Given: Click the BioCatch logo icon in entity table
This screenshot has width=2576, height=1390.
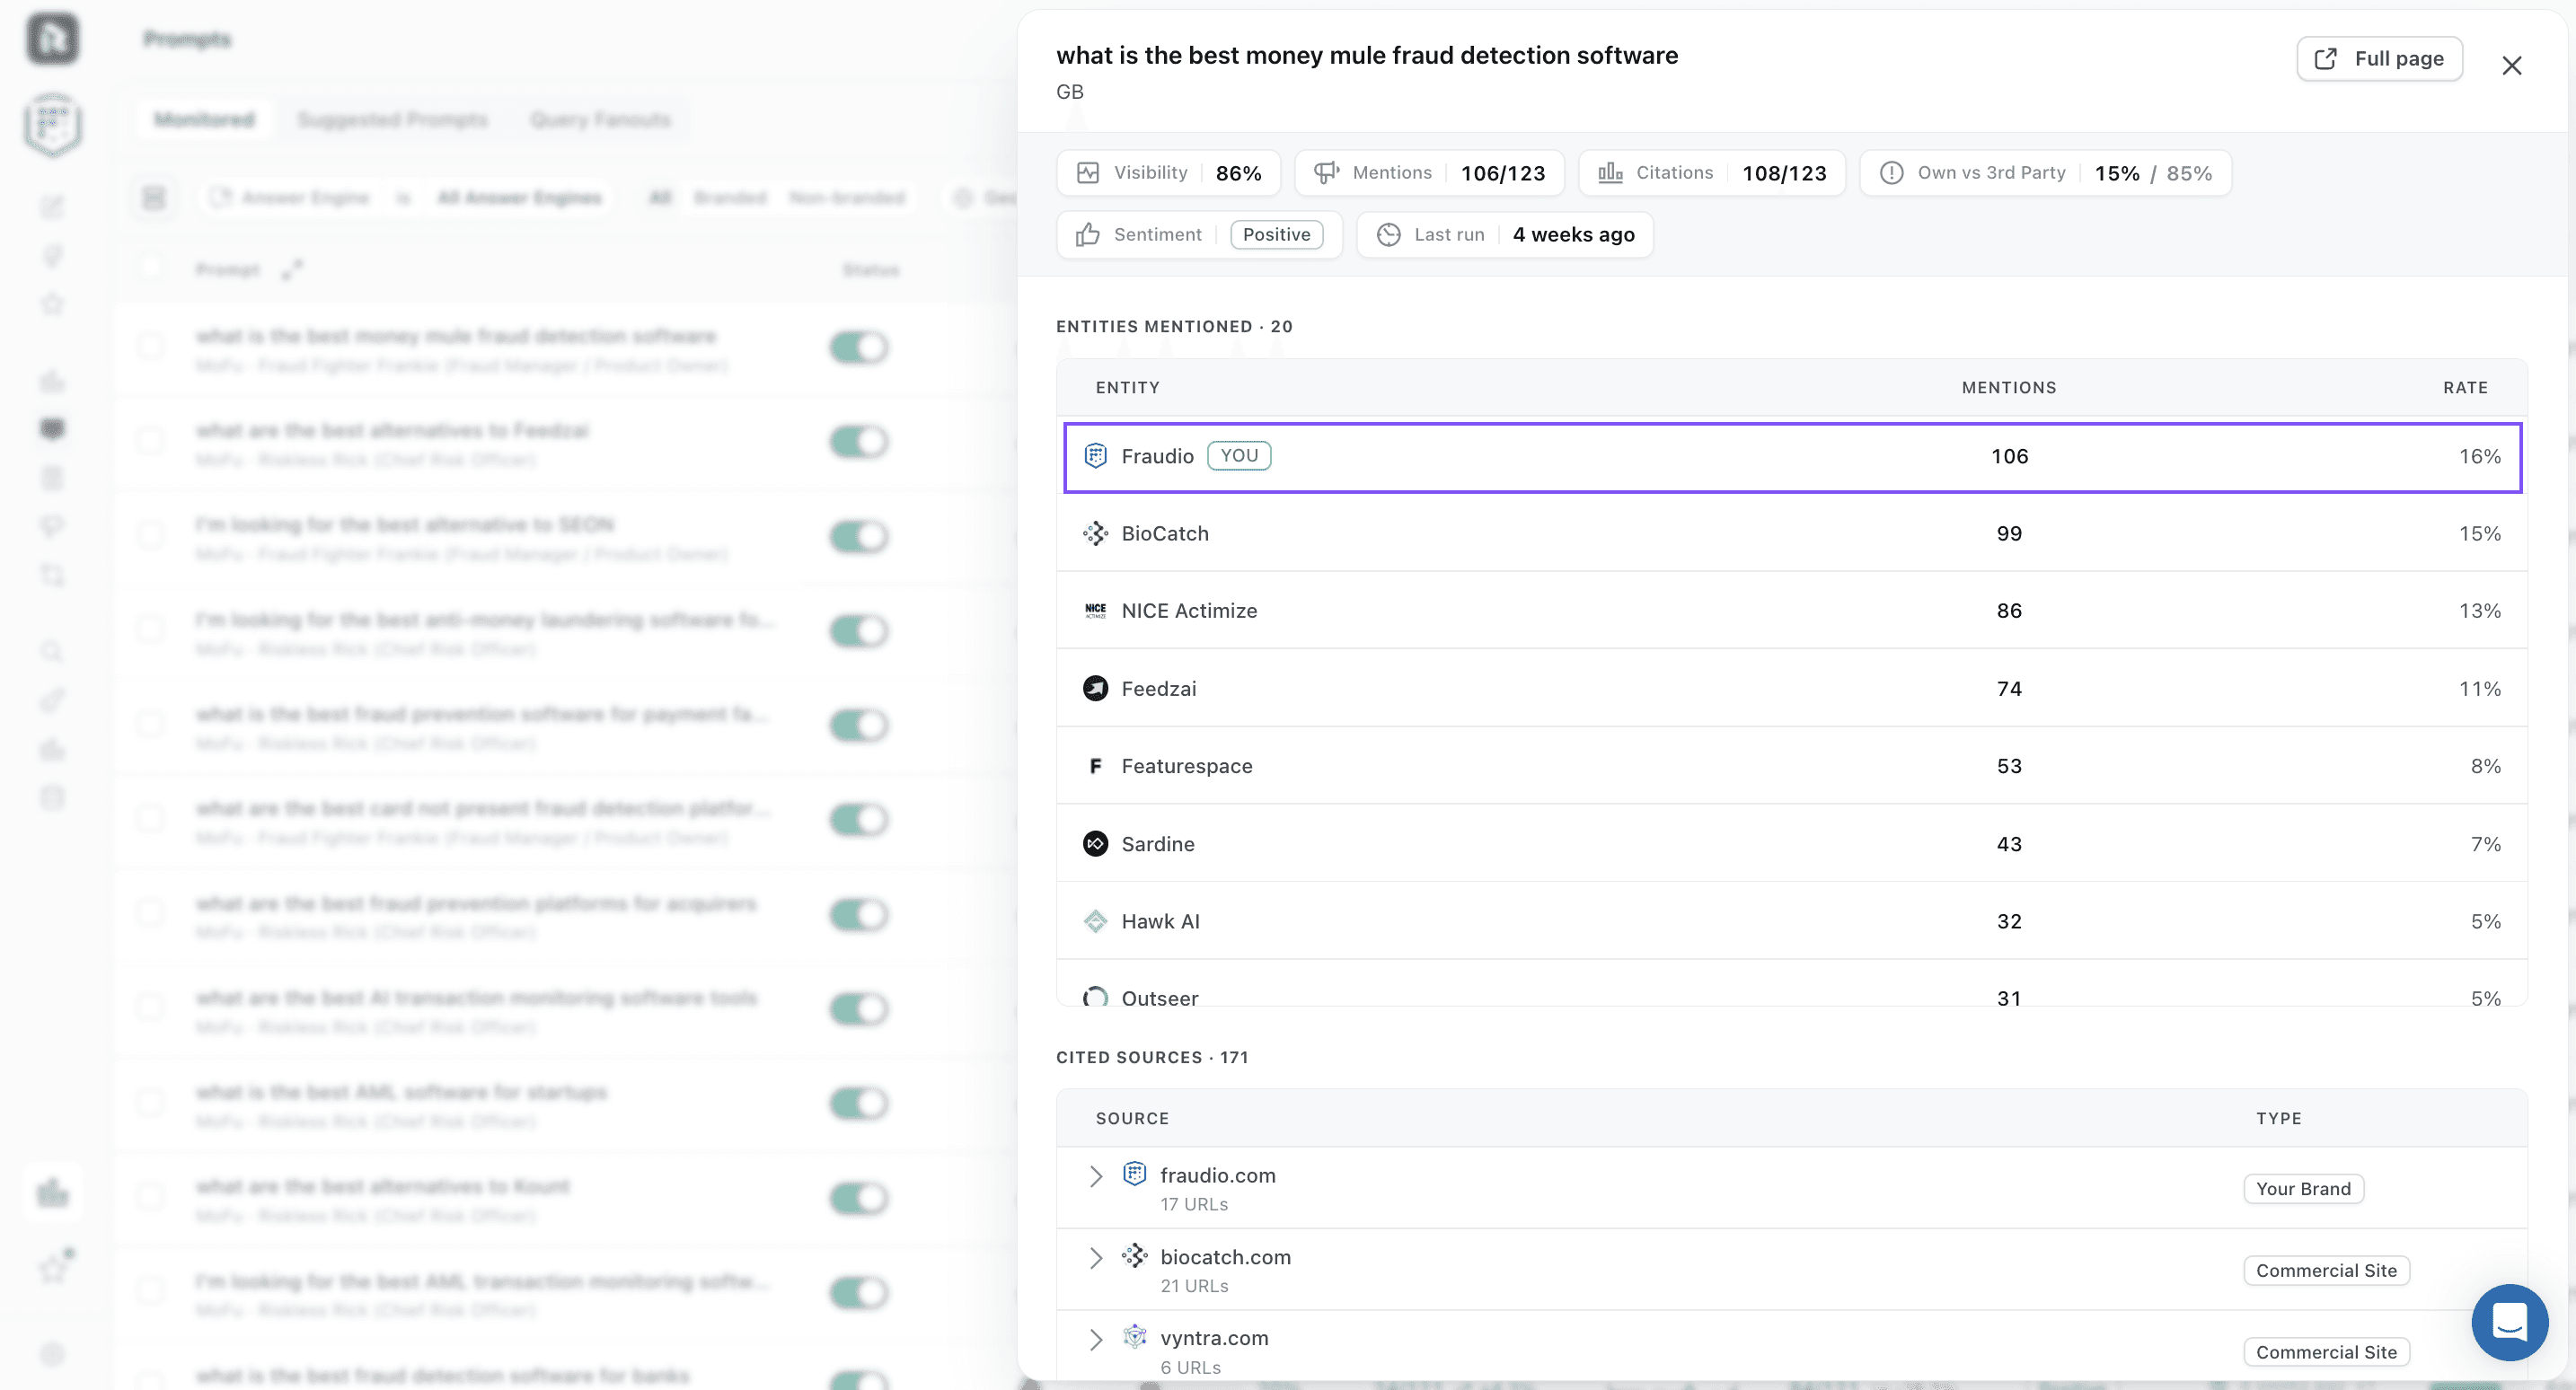Looking at the screenshot, I should pos(1095,534).
